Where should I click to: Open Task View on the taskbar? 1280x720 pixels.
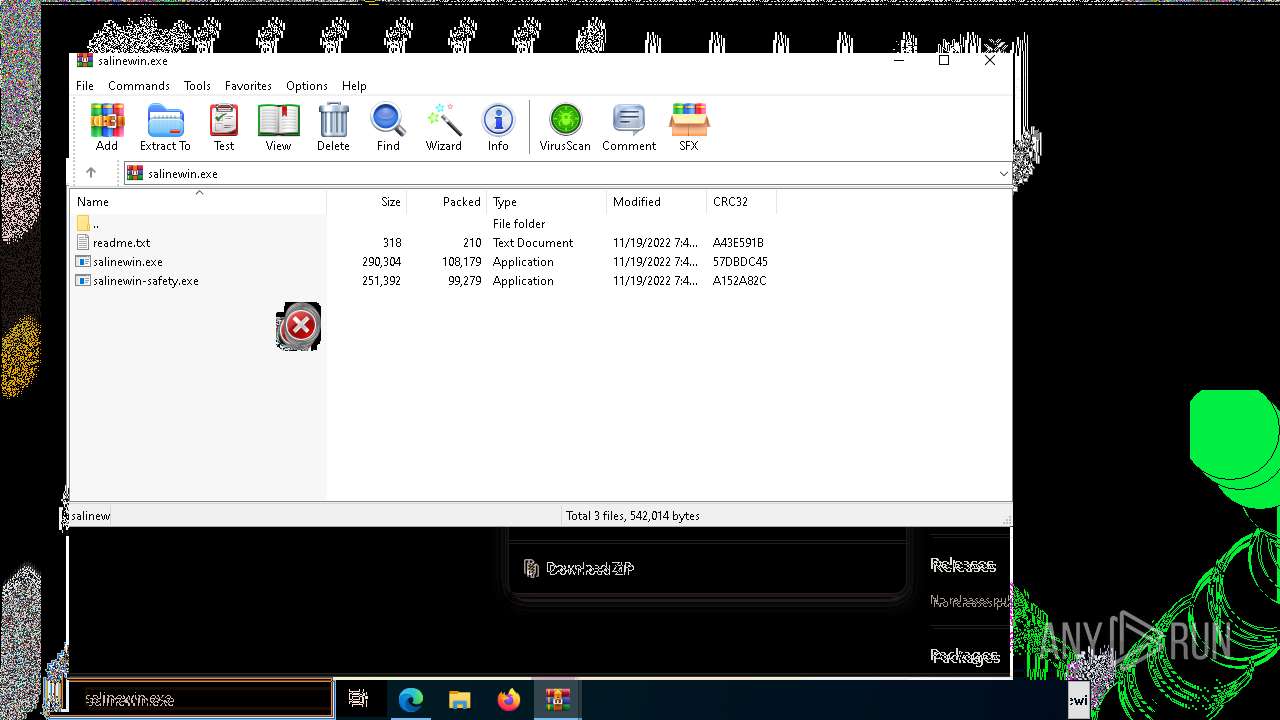pyautogui.click(x=358, y=700)
